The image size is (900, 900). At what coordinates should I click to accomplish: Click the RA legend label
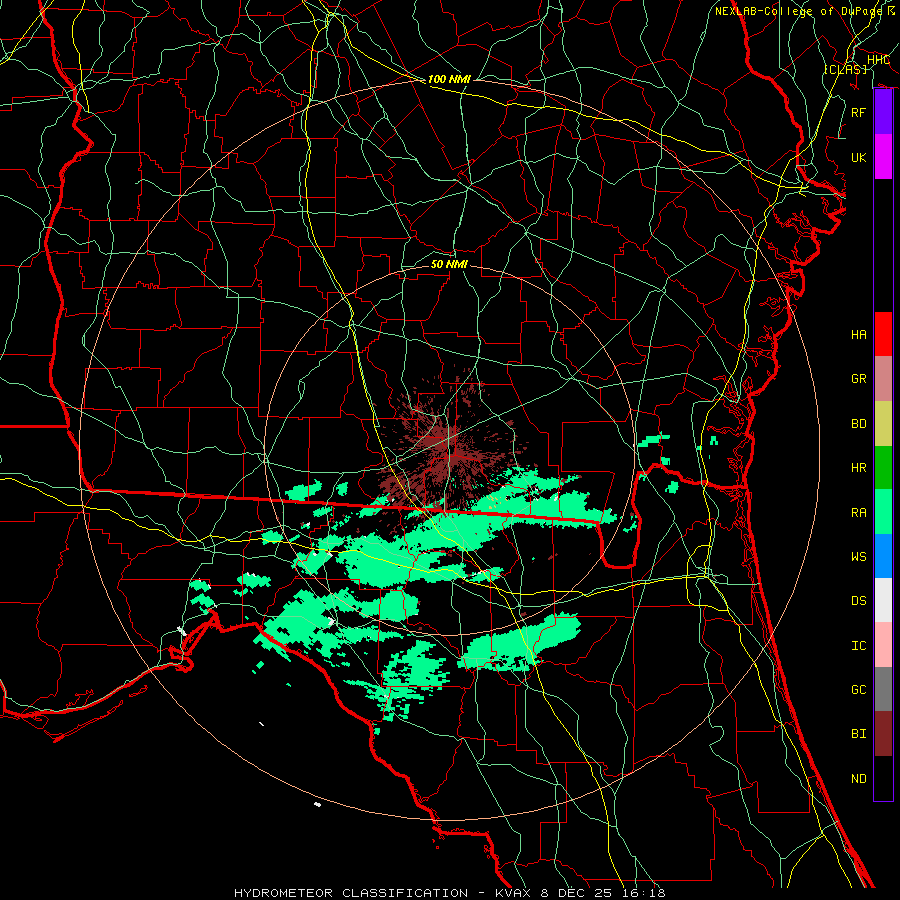[x=858, y=513]
